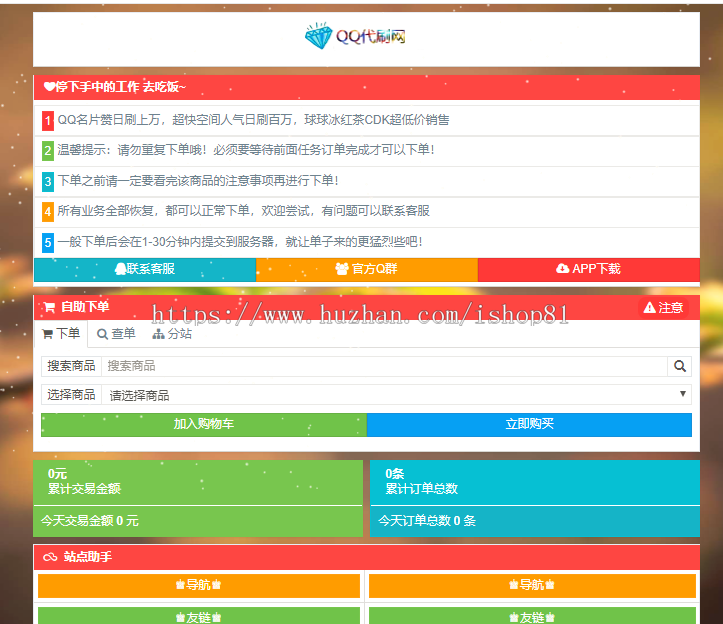Screen dimensions: 723x624
Task: Click the number 4 badge on the 所有业务 notice
Action: (x=48, y=212)
